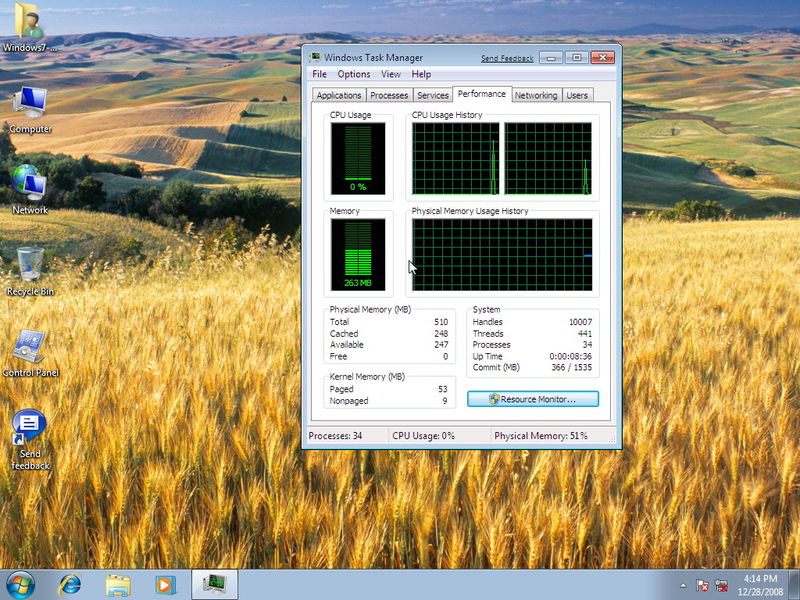Switch to the Processes tab

(x=389, y=95)
